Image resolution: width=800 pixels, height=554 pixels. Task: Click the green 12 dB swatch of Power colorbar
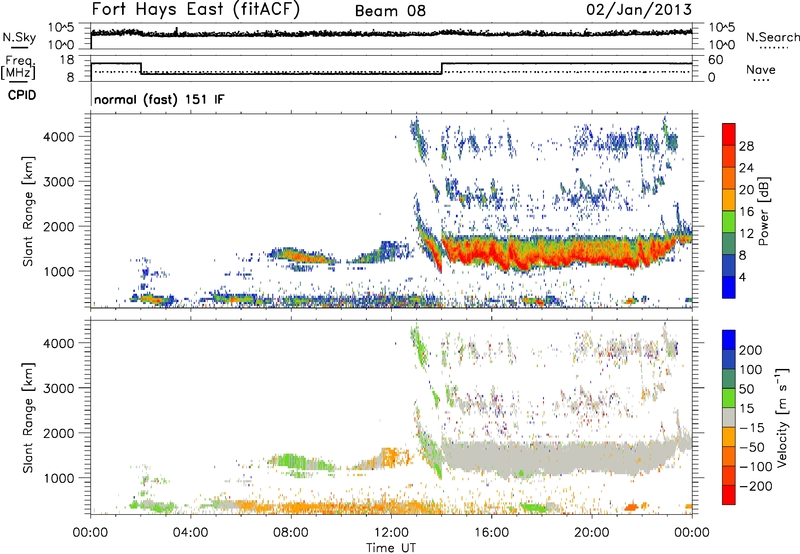tap(729, 222)
